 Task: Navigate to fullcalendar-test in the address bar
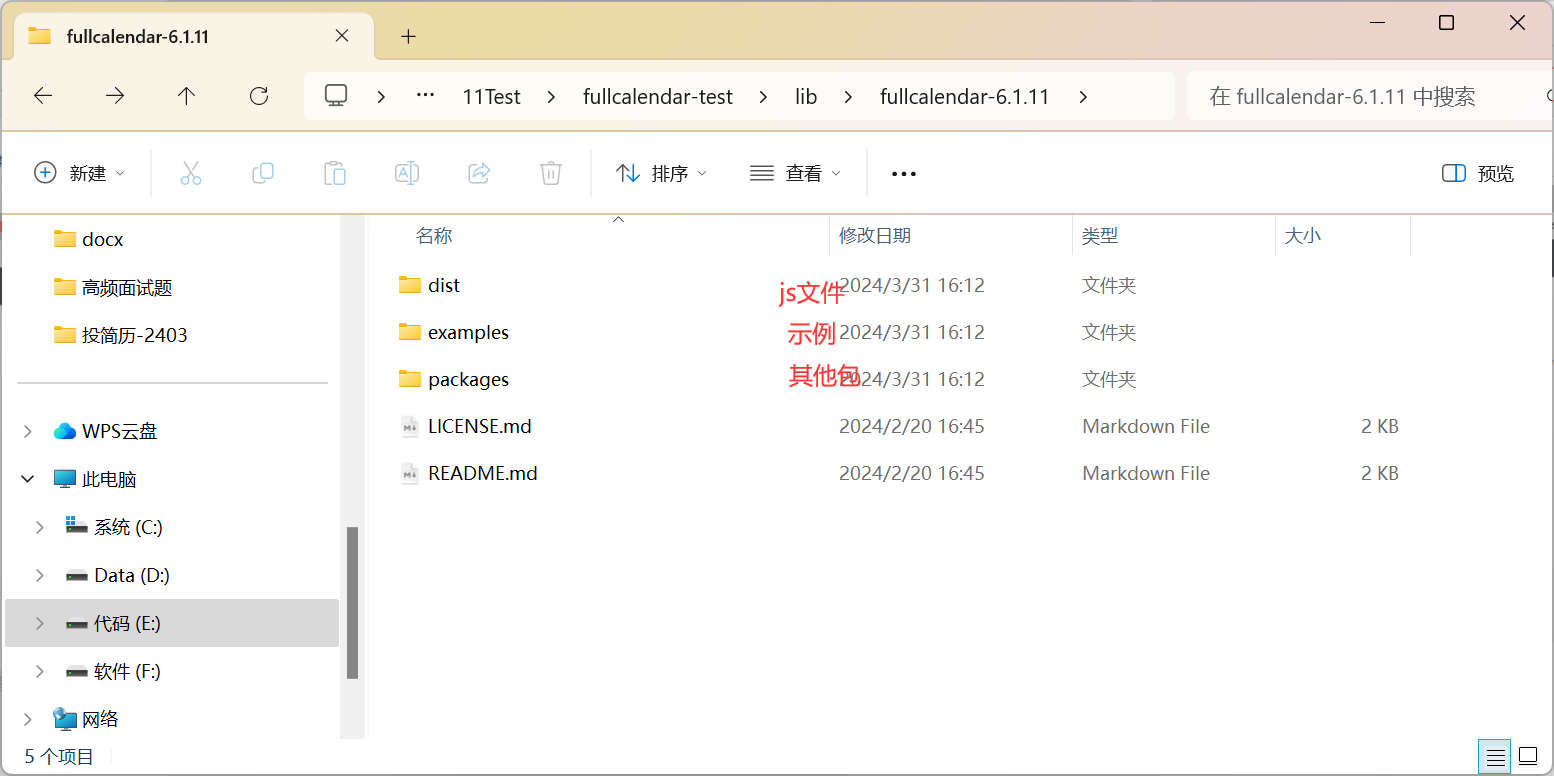658,97
